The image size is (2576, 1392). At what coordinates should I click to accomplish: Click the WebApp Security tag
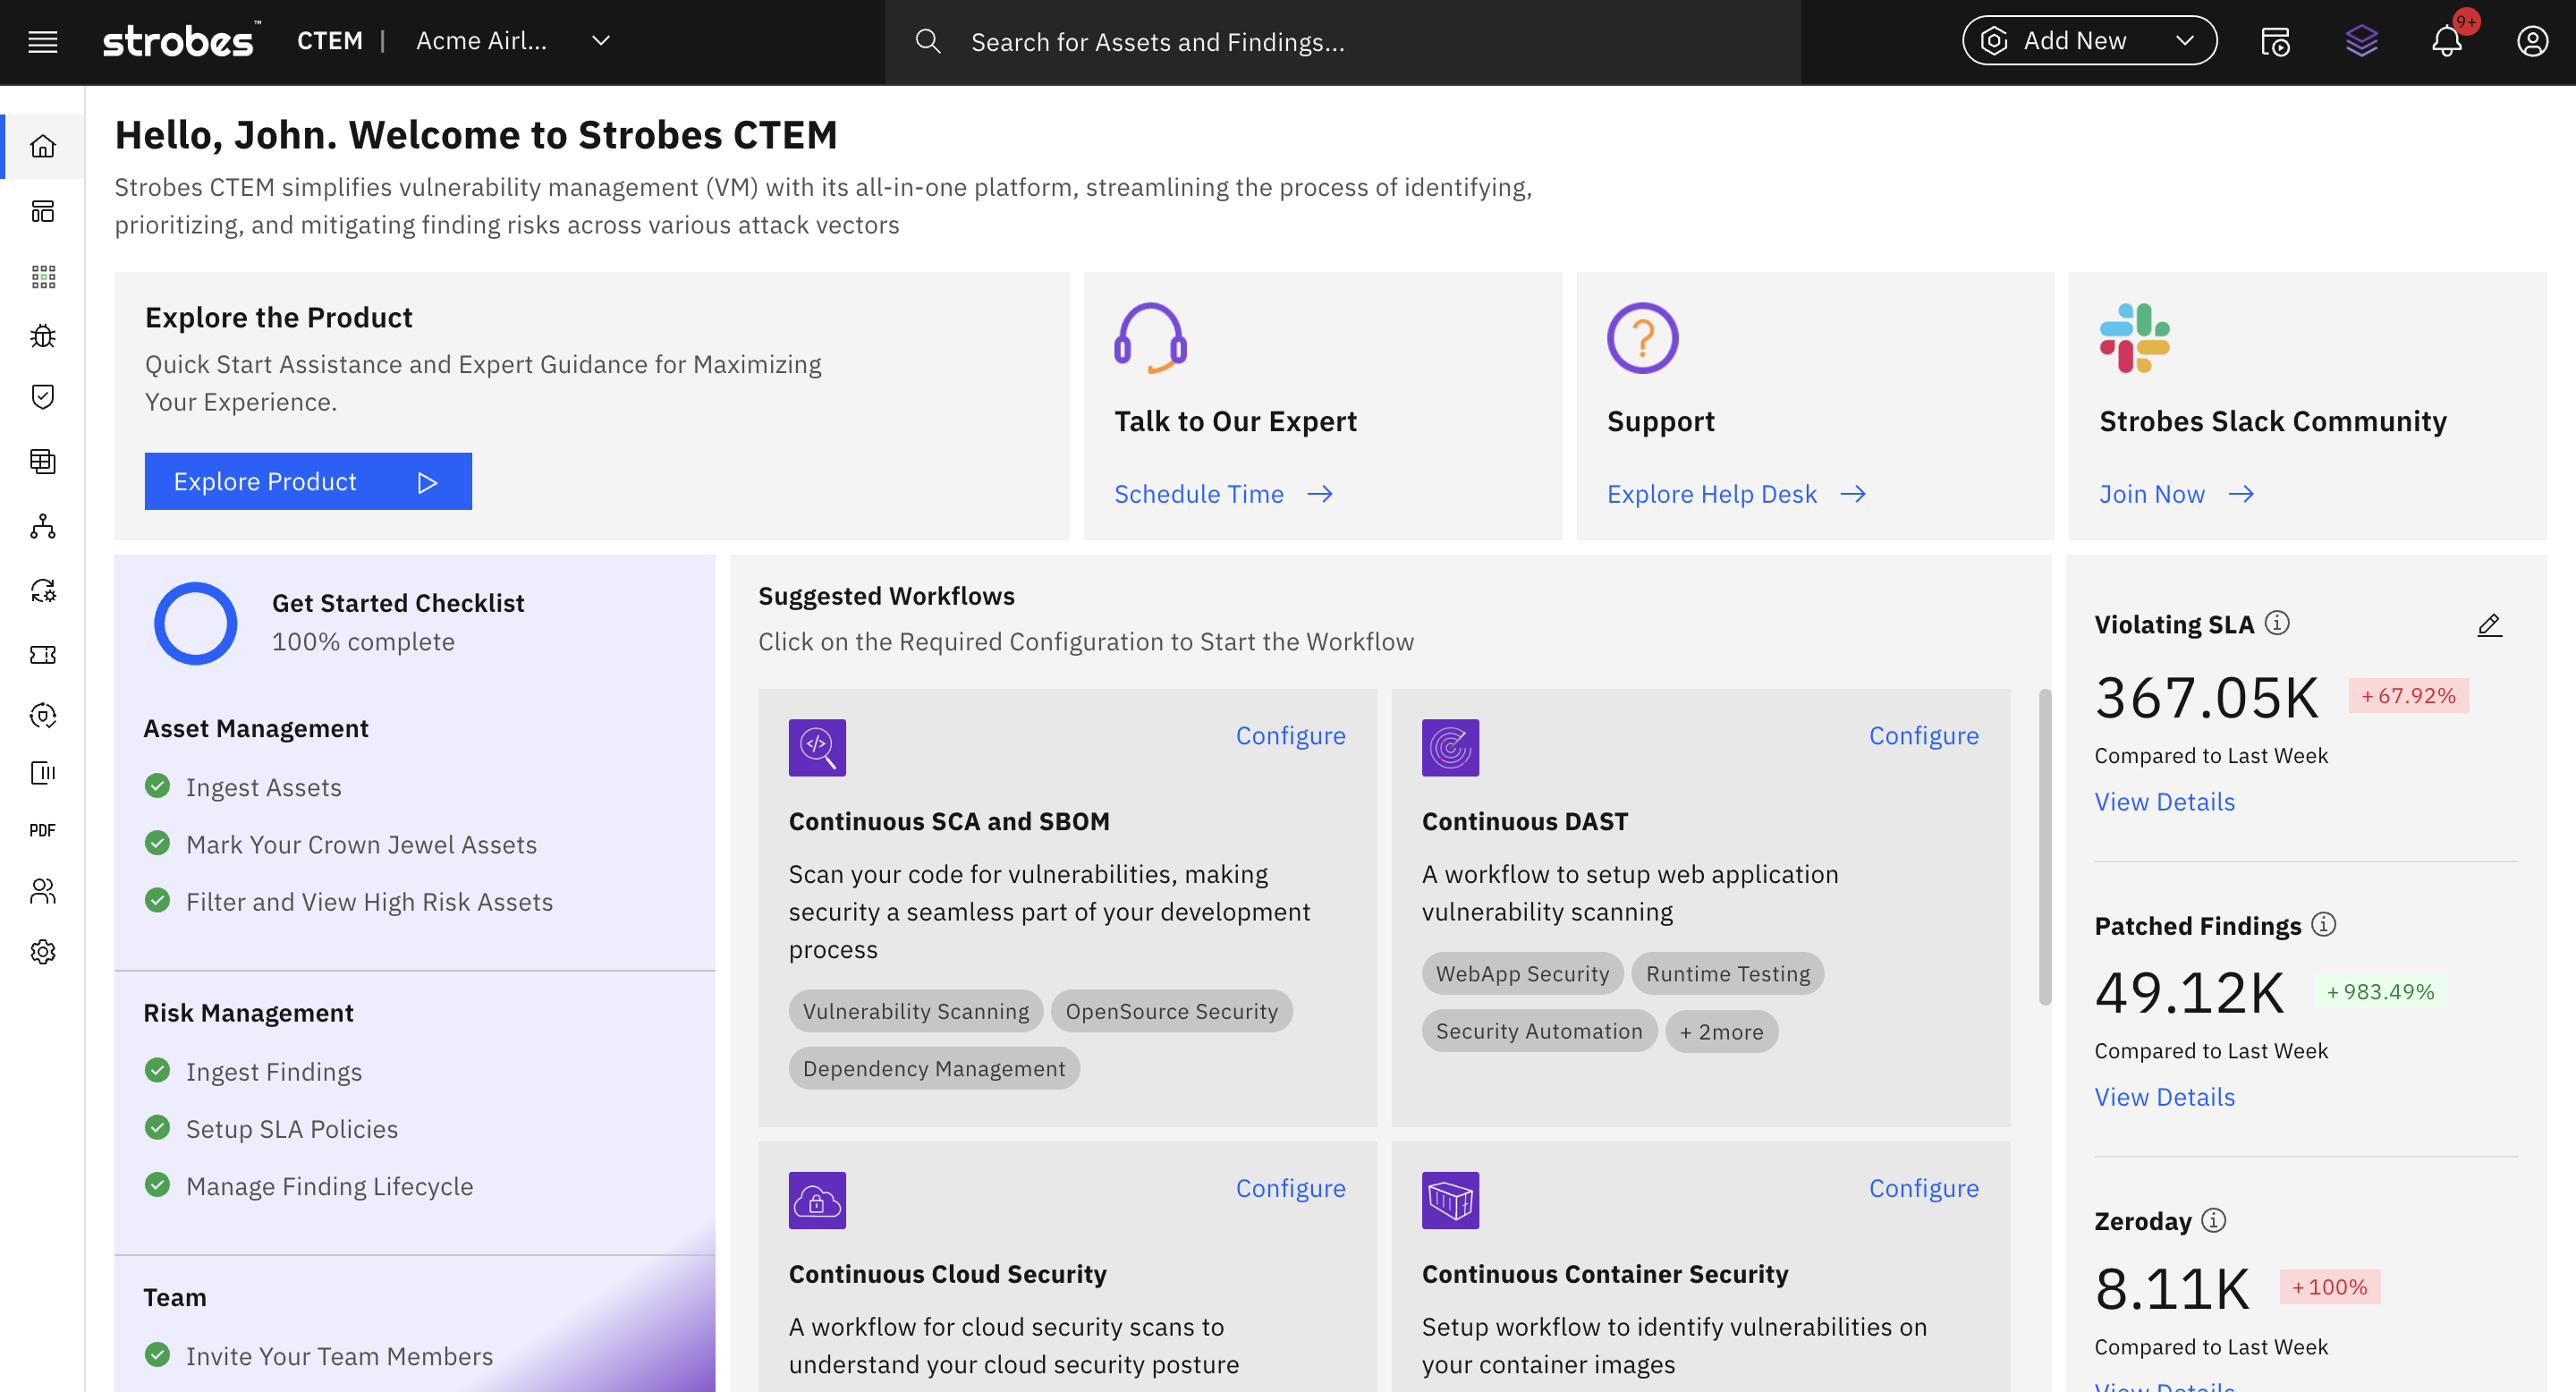click(1522, 974)
